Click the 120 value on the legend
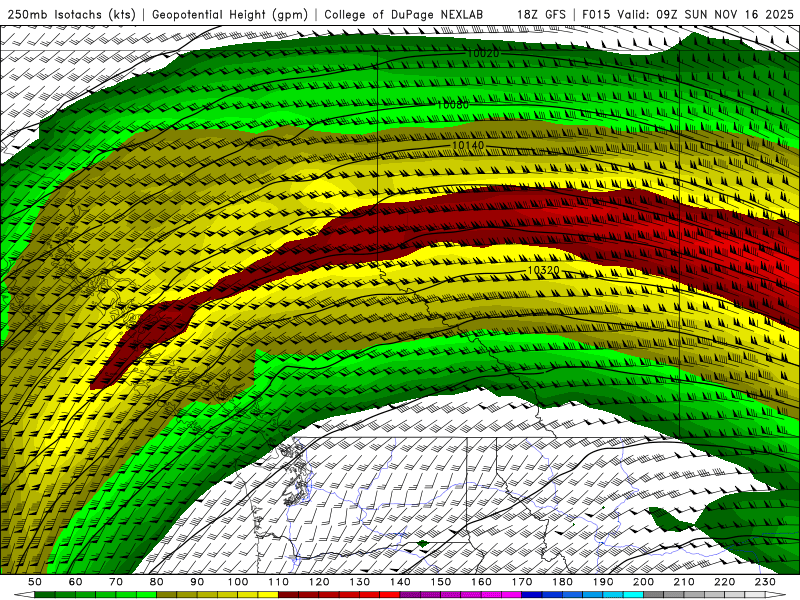 point(319,582)
